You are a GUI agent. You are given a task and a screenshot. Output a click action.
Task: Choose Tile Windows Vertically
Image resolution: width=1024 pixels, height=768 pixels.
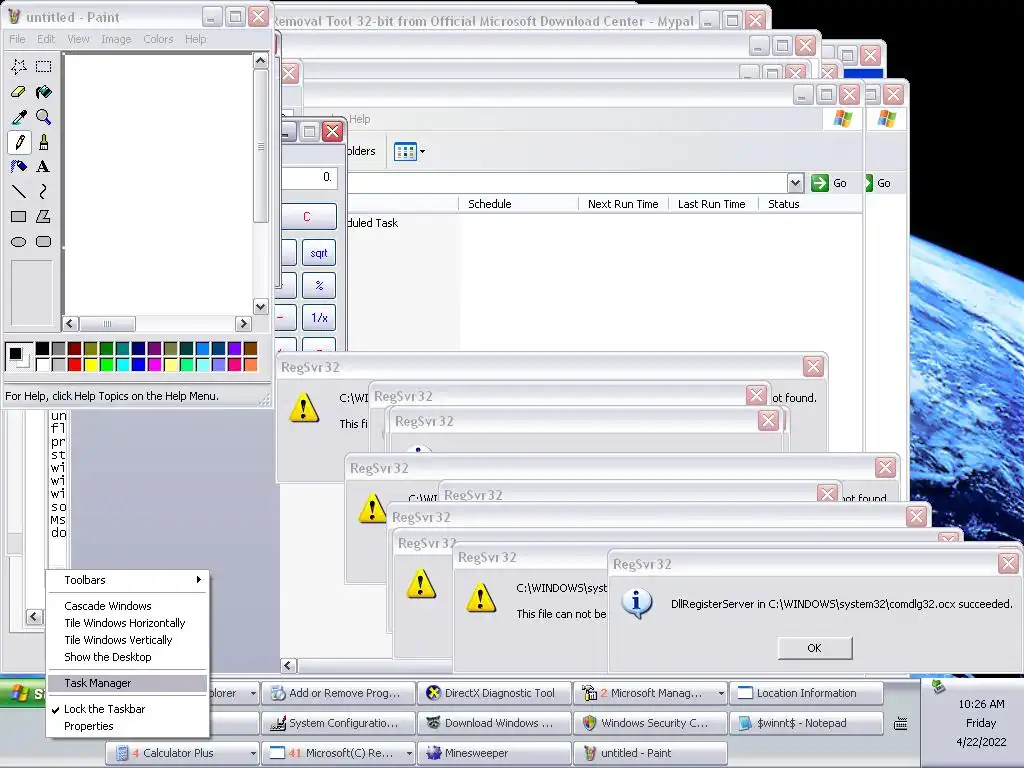click(128, 640)
